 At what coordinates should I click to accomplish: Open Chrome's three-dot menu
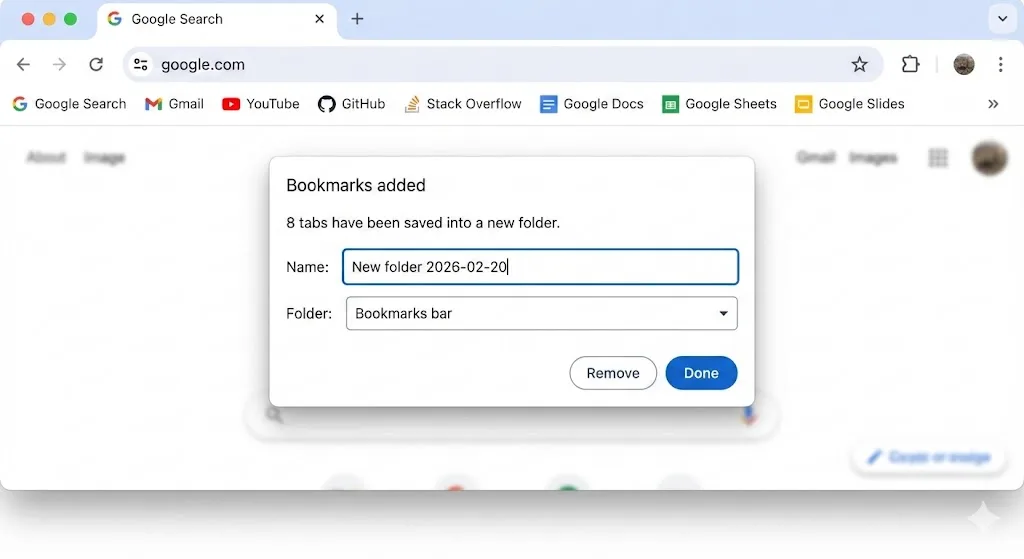(x=1000, y=64)
